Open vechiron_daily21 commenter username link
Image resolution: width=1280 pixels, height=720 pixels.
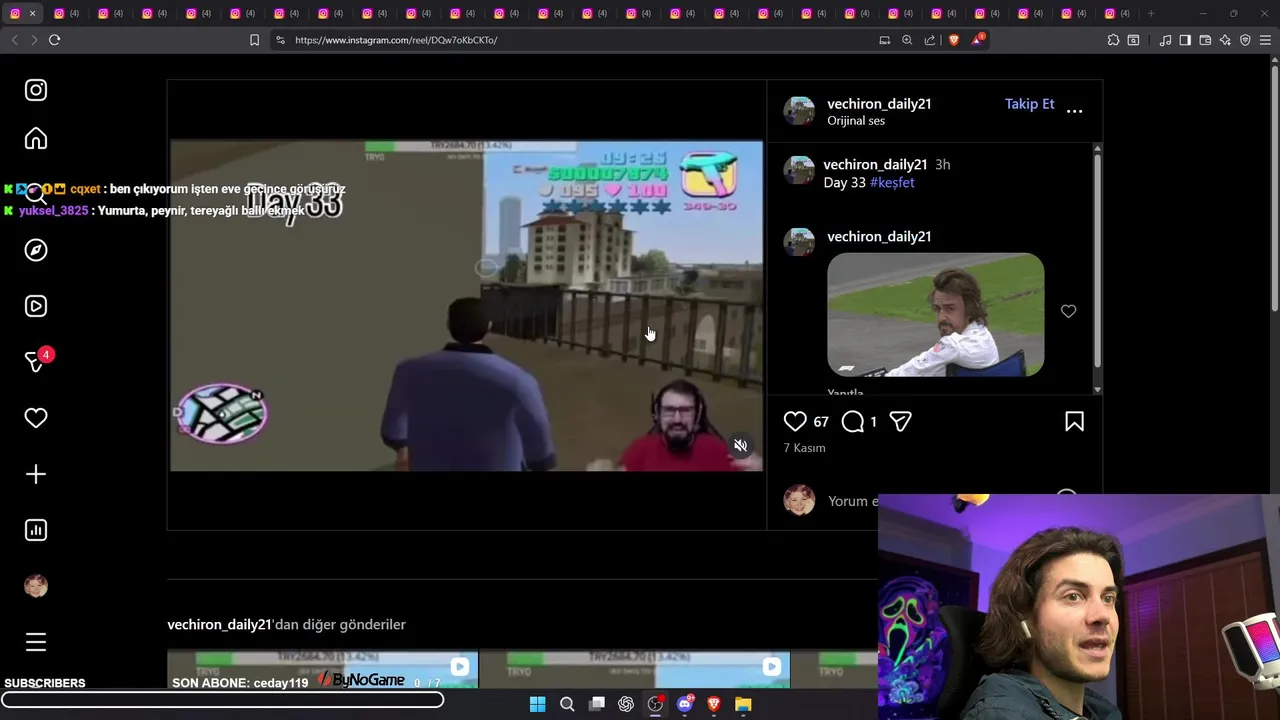tap(879, 237)
